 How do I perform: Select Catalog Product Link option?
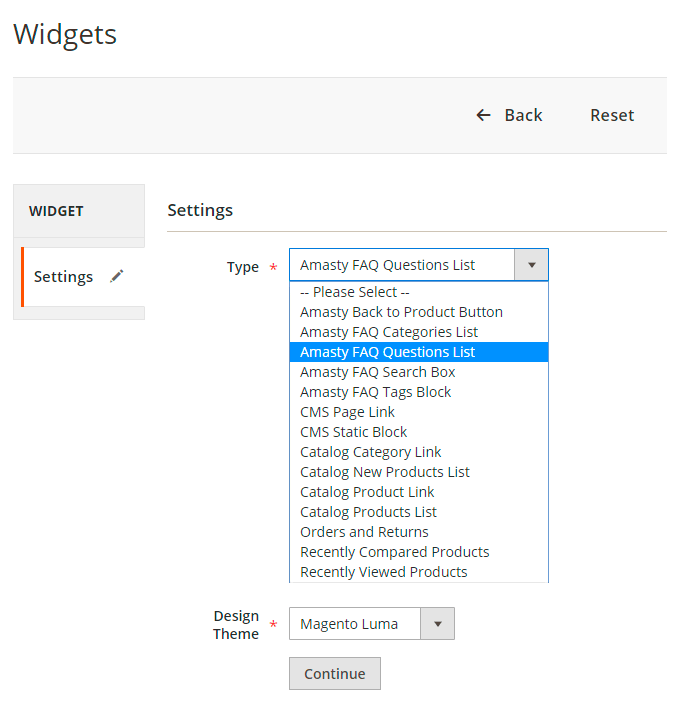pyautogui.click(x=419, y=492)
